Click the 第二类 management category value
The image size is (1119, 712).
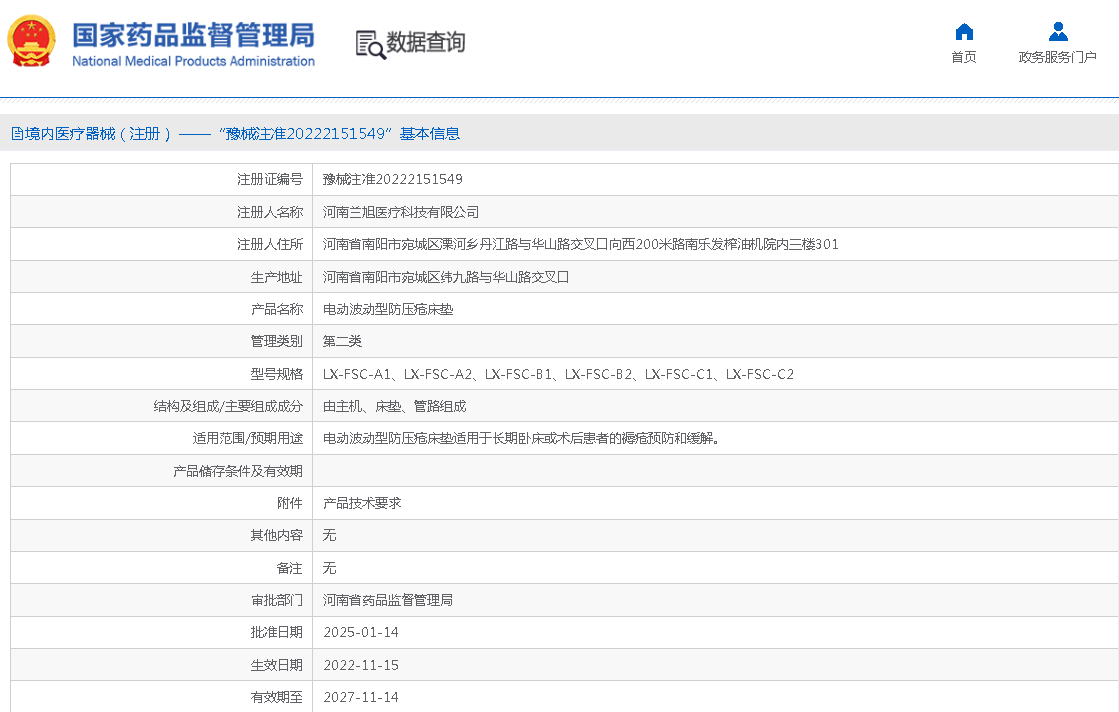coord(342,342)
